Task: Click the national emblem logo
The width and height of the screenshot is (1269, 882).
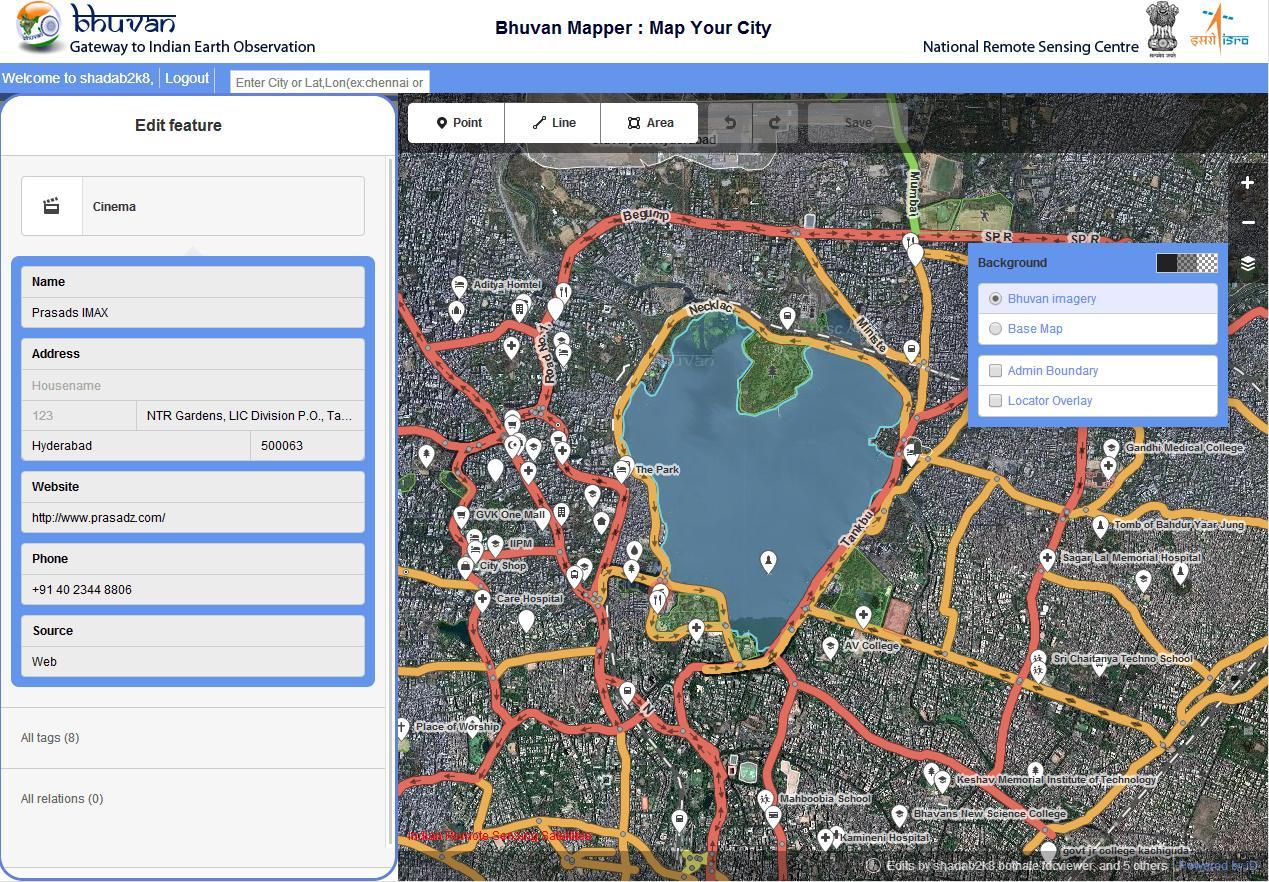Action: coord(1163,30)
